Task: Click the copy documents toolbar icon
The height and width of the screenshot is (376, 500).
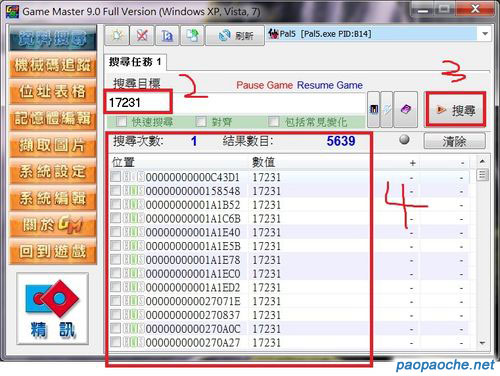Action: [192, 35]
